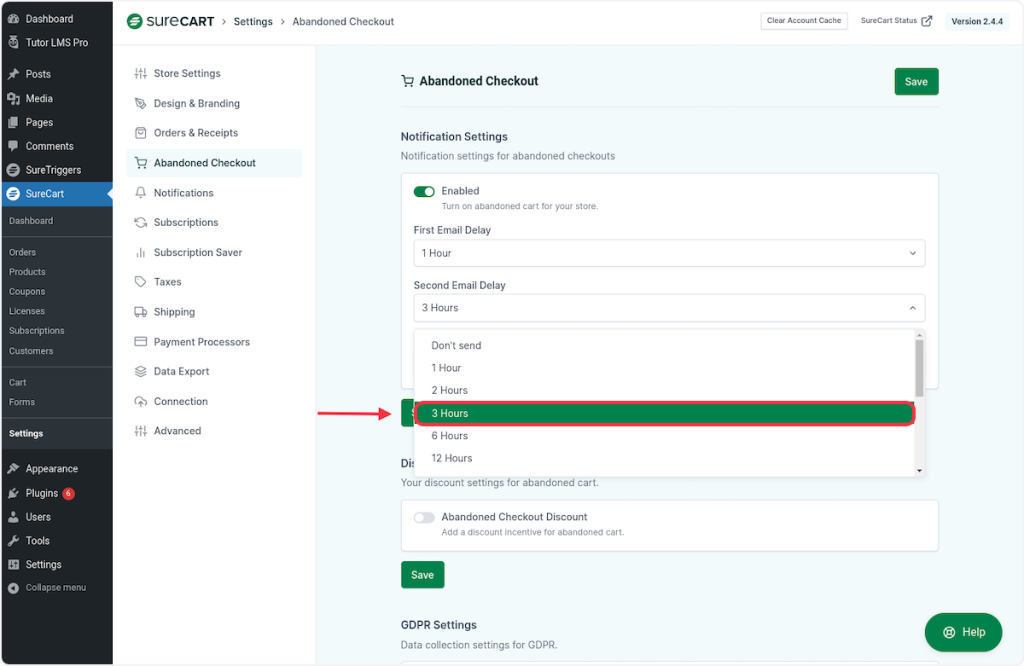Click the Design & Branding brush icon
Image resolution: width=1024 pixels, height=666 pixels.
coord(141,104)
